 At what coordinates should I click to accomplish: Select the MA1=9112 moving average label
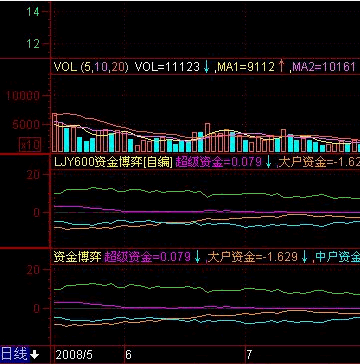[x=246, y=67]
